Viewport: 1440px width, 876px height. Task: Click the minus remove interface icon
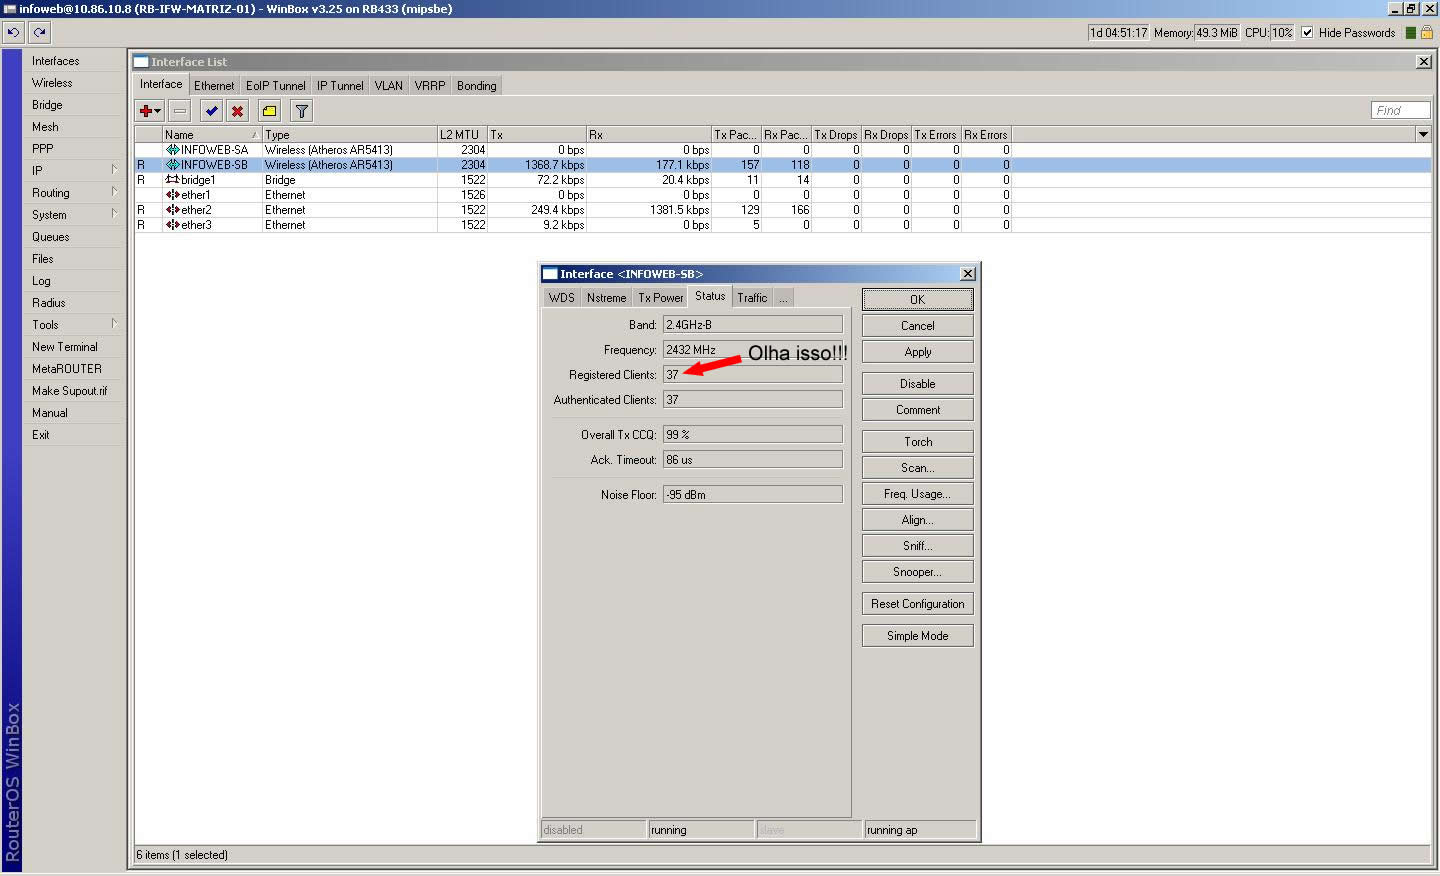coord(180,111)
